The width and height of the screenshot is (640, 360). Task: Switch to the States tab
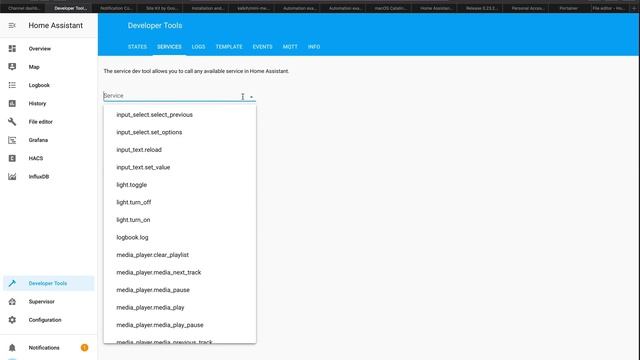click(x=137, y=47)
